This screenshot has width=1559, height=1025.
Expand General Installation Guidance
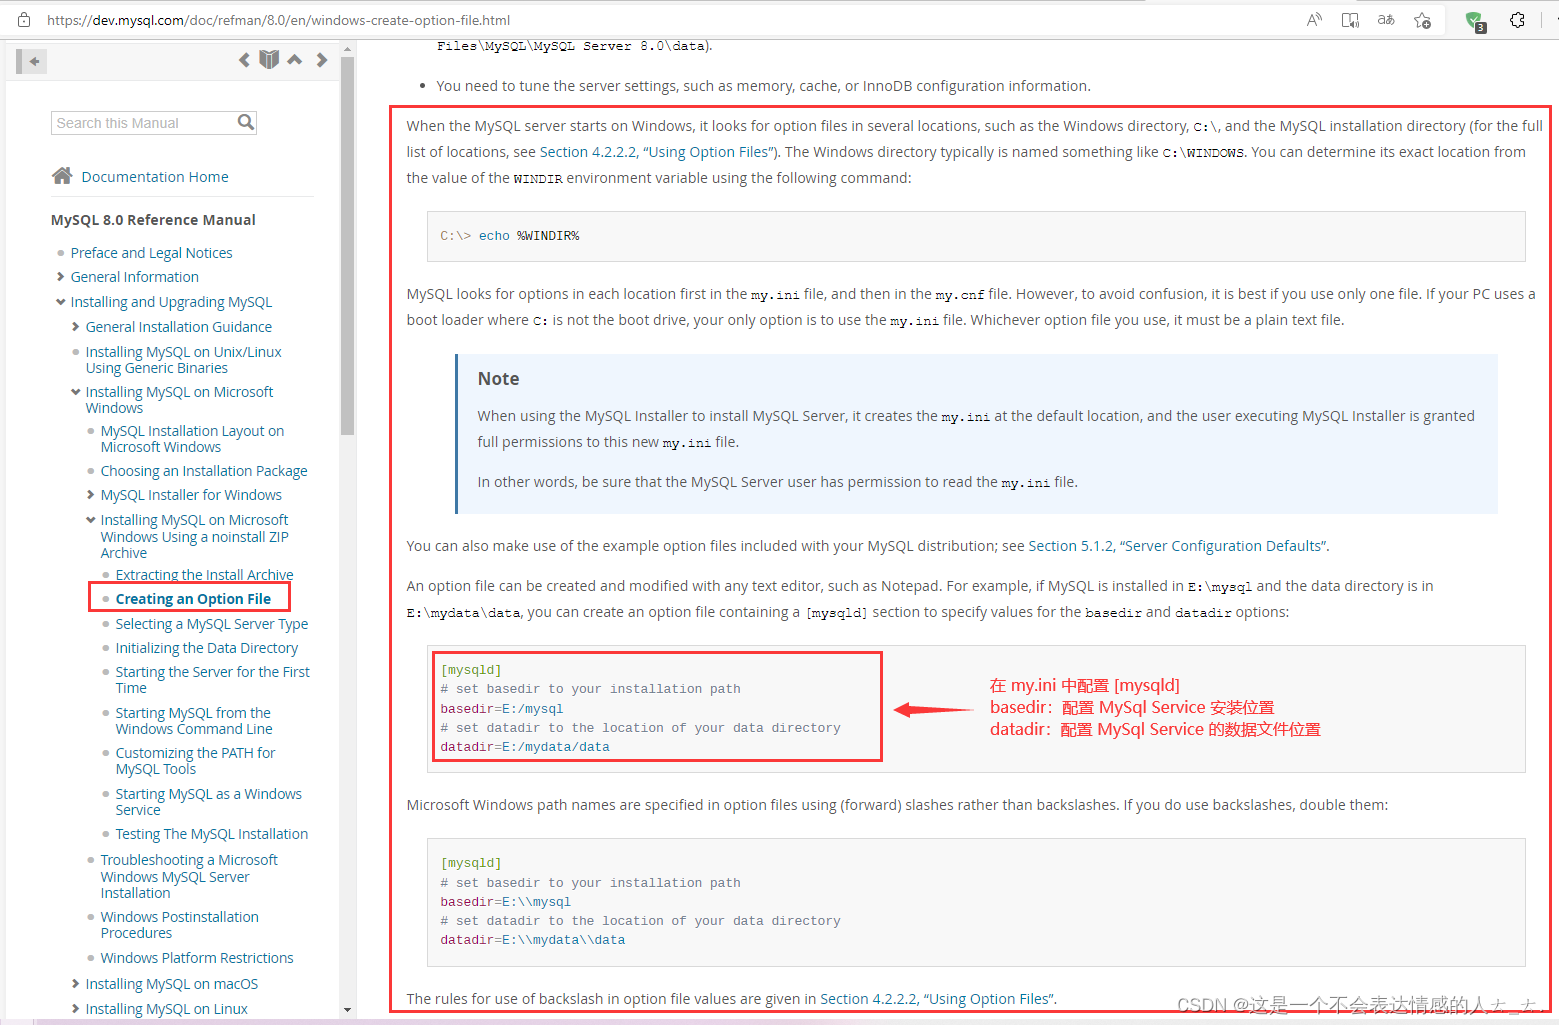(76, 327)
